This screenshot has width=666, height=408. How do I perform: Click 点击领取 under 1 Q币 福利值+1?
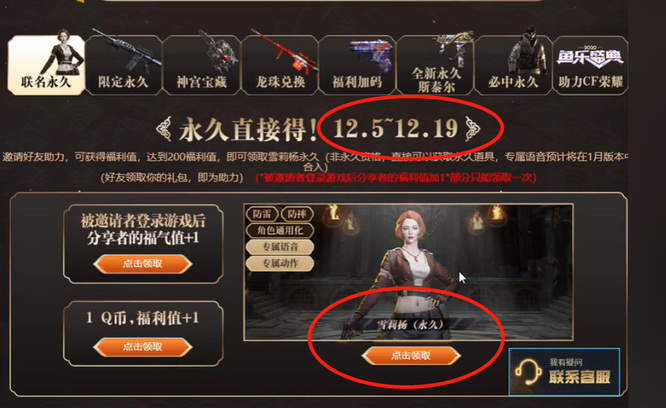[143, 347]
